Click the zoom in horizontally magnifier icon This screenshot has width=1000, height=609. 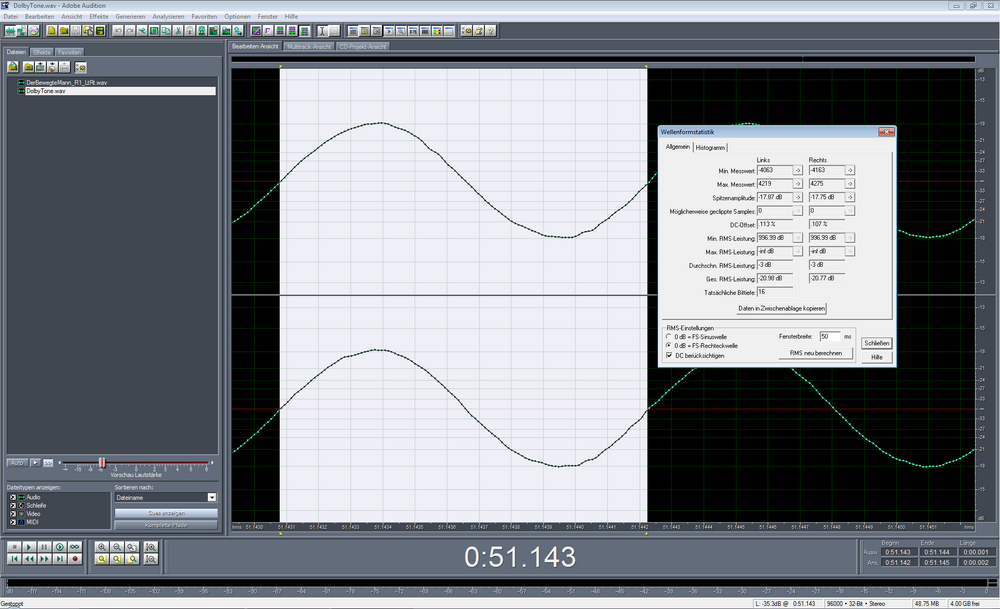pyautogui.click(x=102, y=547)
